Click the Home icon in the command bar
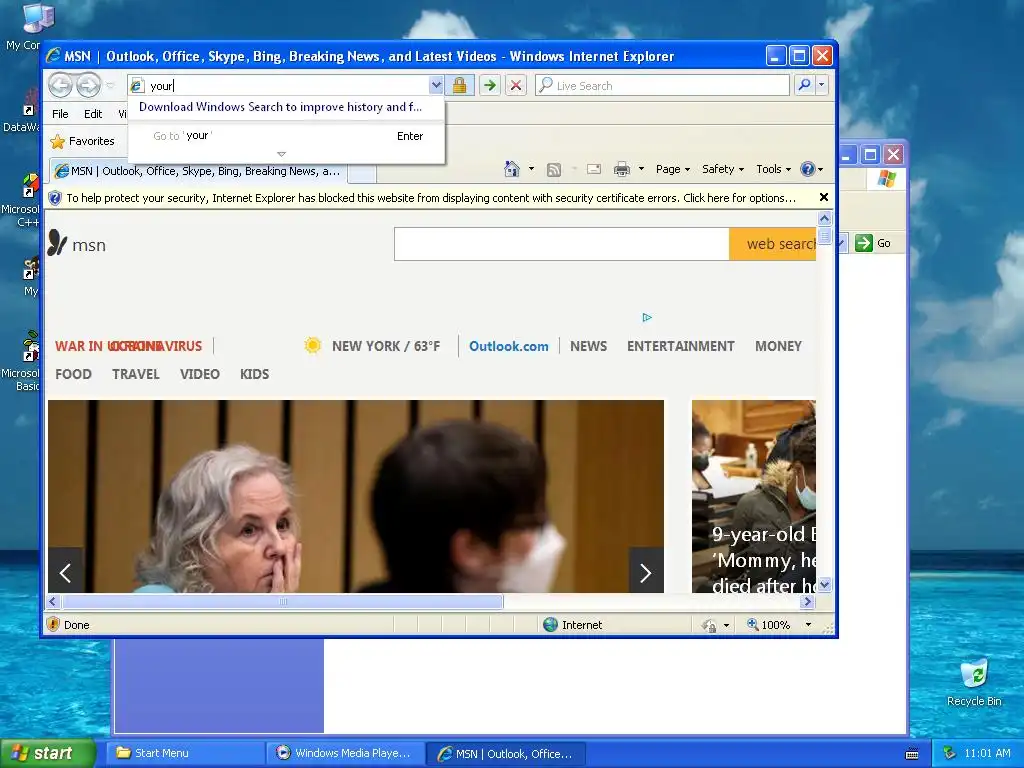 [x=511, y=169]
